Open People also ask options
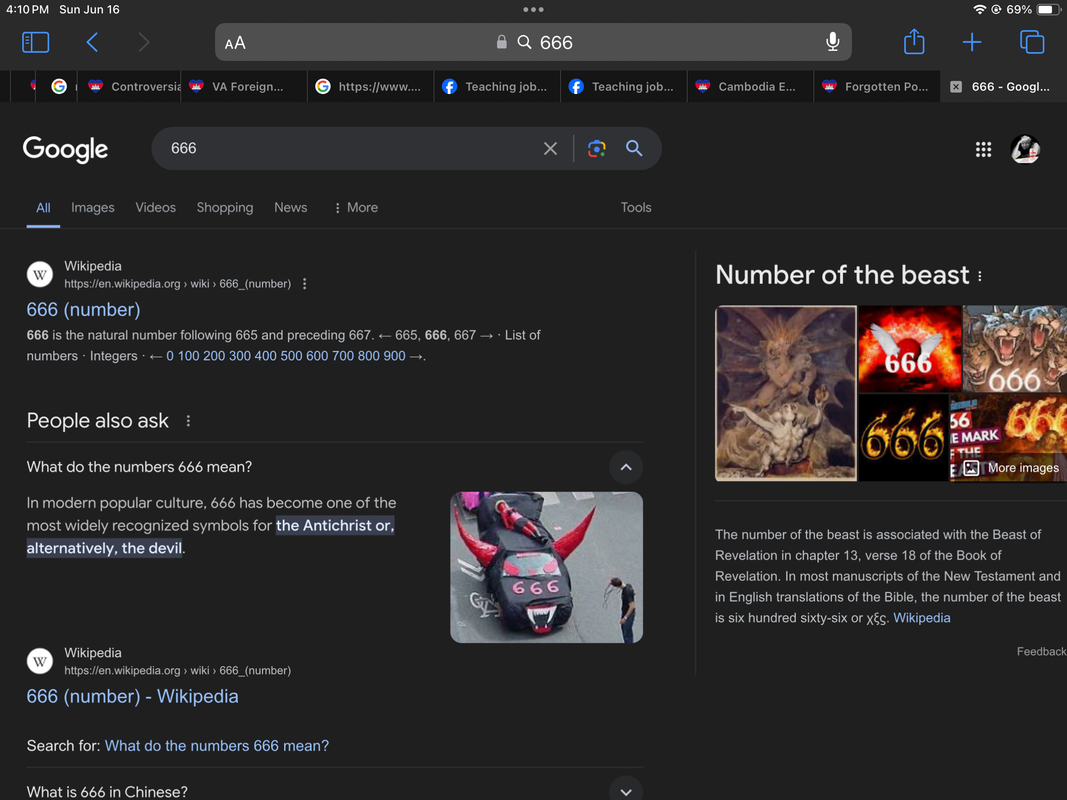 [188, 421]
